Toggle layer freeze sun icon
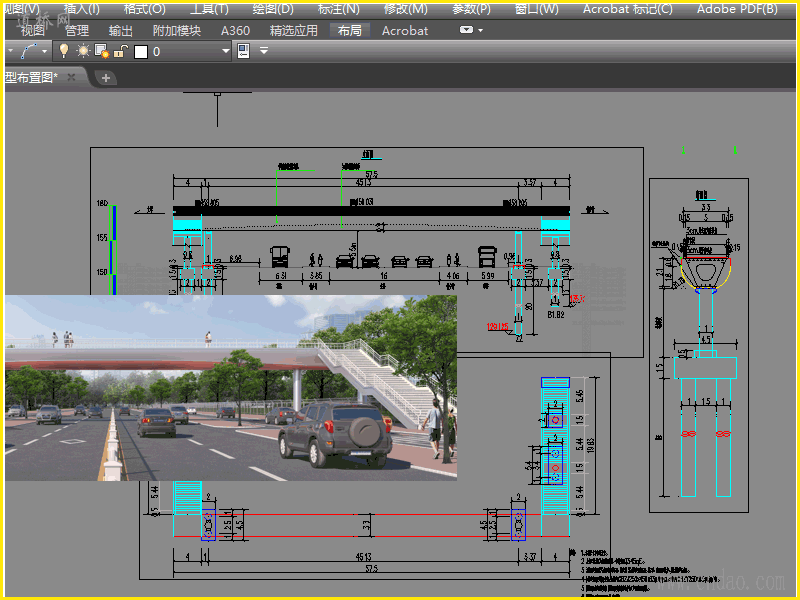Viewport: 800px width, 600px height. click(x=83, y=51)
